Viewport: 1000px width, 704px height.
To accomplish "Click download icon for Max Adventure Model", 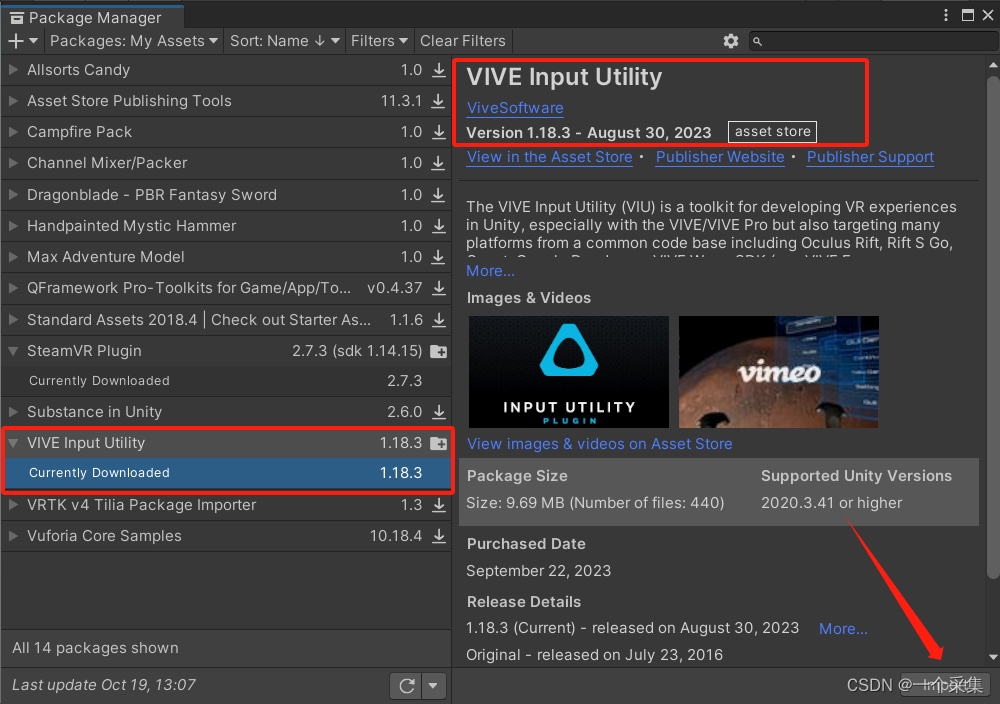I will coord(439,257).
